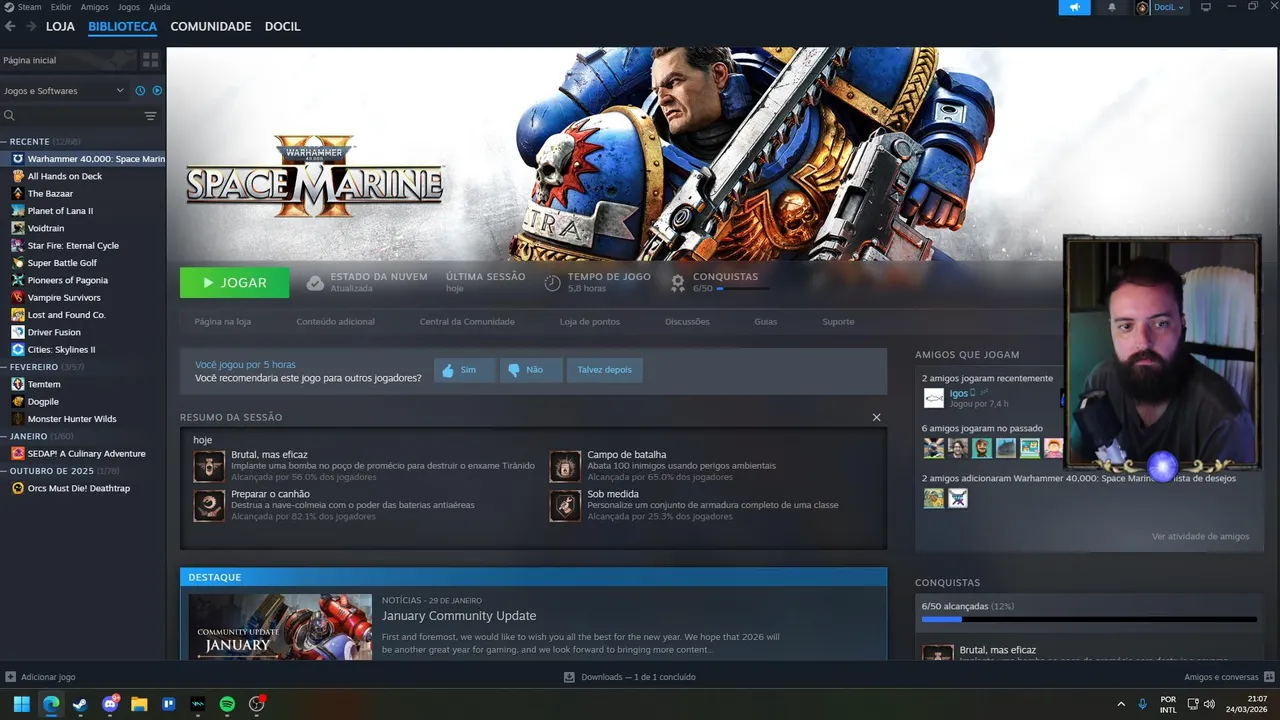Open the Steam menu
Viewport: 1280px width, 720px height.
pyautogui.click(x=29, y=7)
